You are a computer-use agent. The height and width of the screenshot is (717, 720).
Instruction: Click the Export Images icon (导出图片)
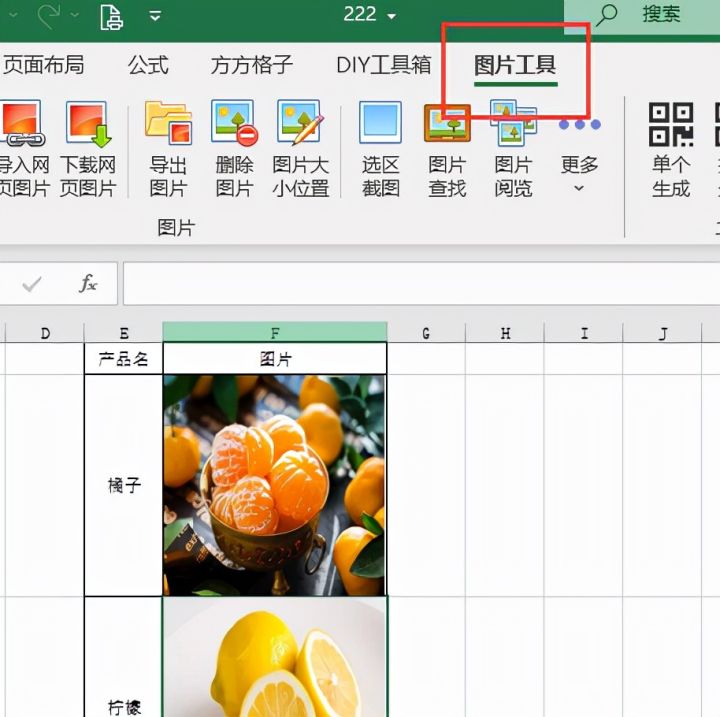pyautogui.click(x=168, y=123)
